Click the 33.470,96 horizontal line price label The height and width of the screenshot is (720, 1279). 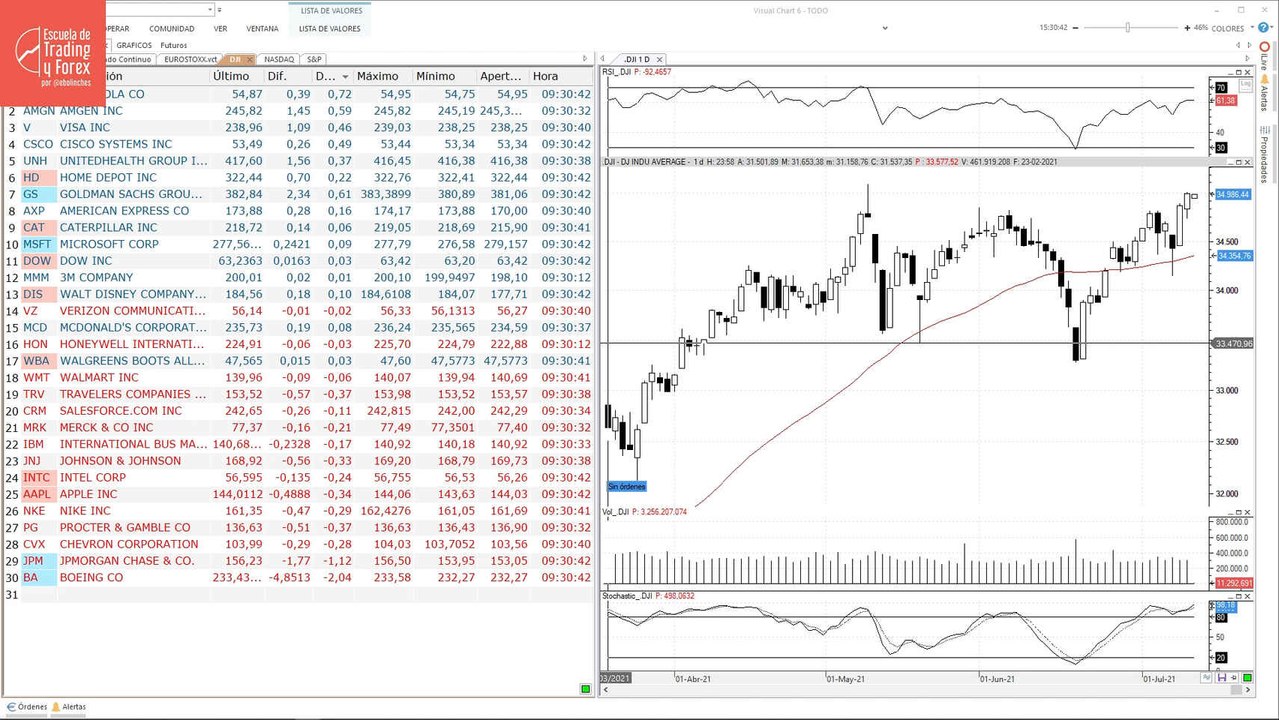click(x=1233, y=344)
